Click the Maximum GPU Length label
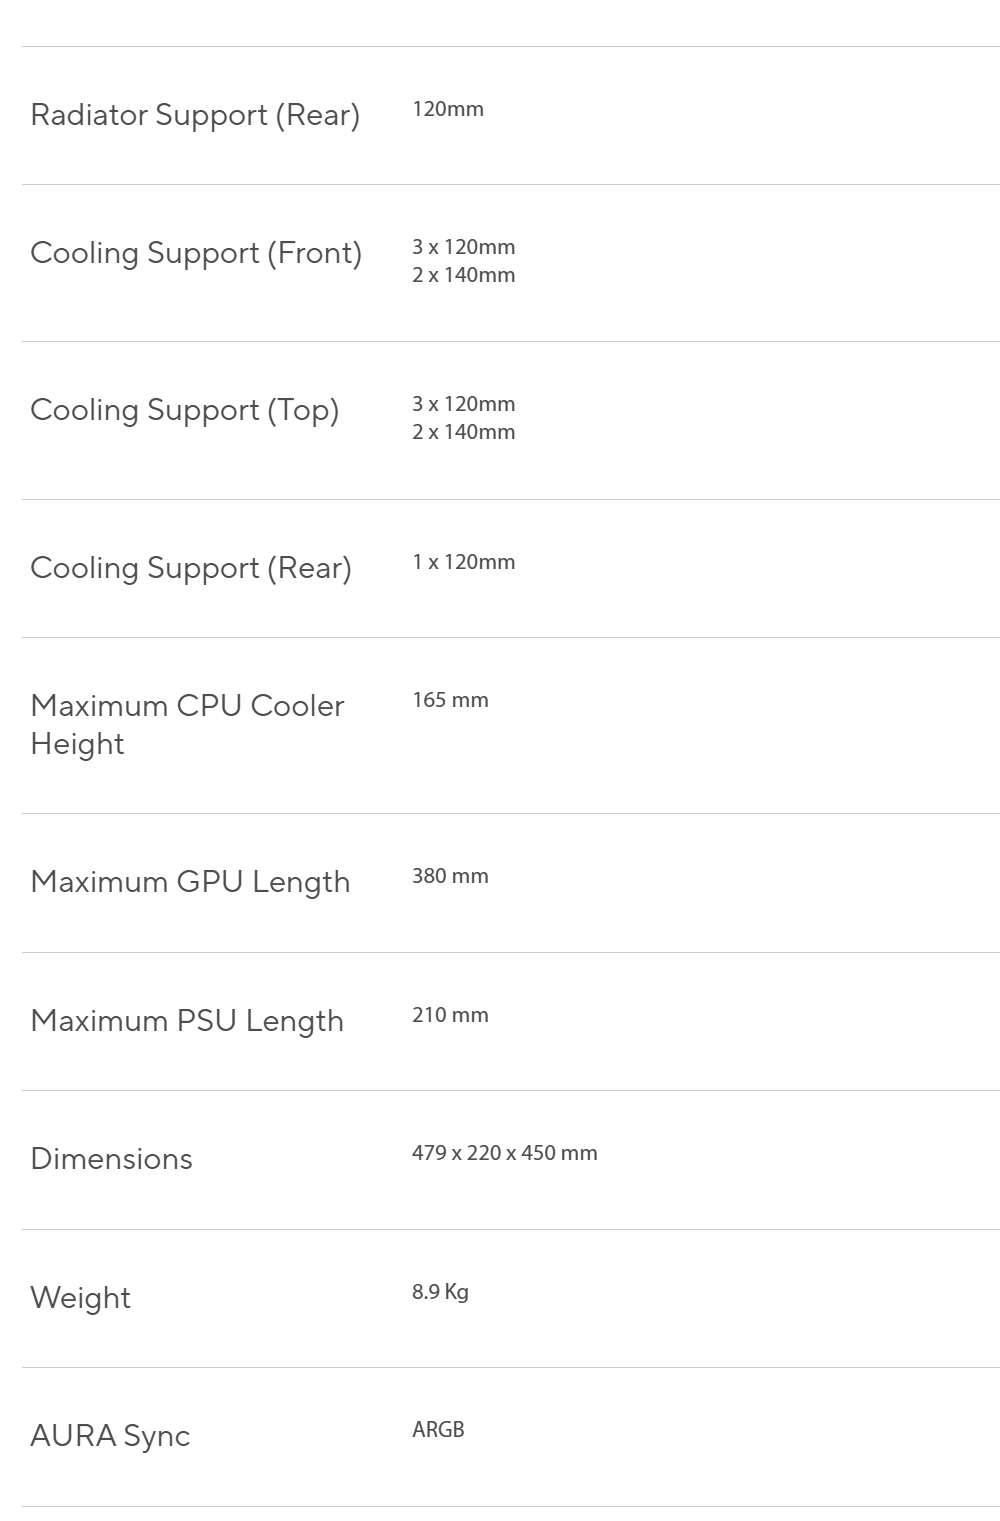 pyautogui.click(x=190, y=882)
